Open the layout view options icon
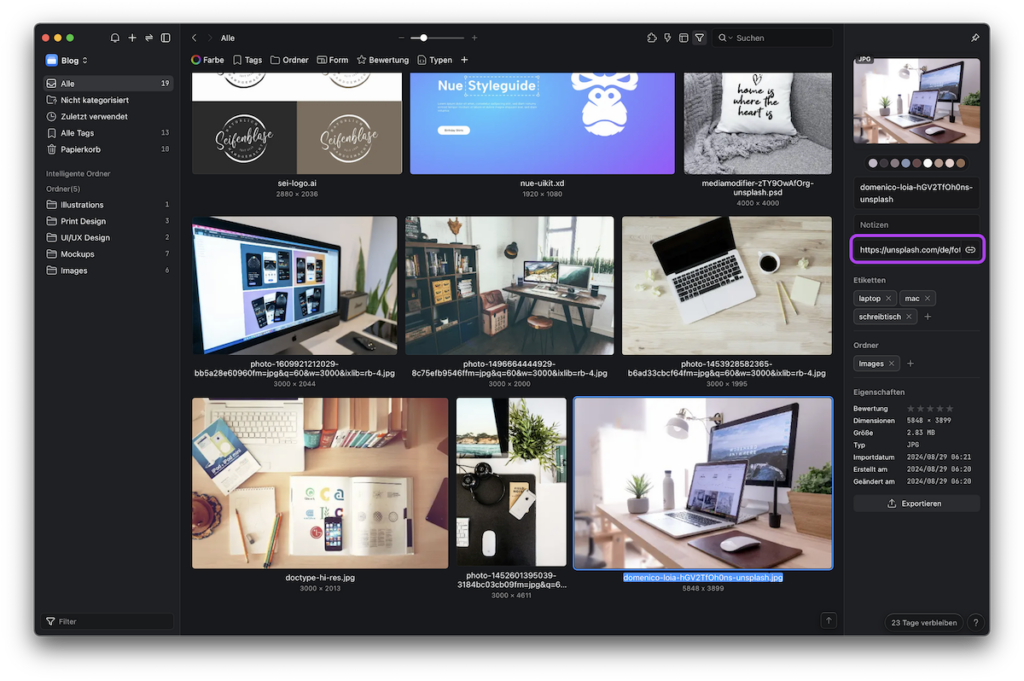 click(x=683, y=38)
